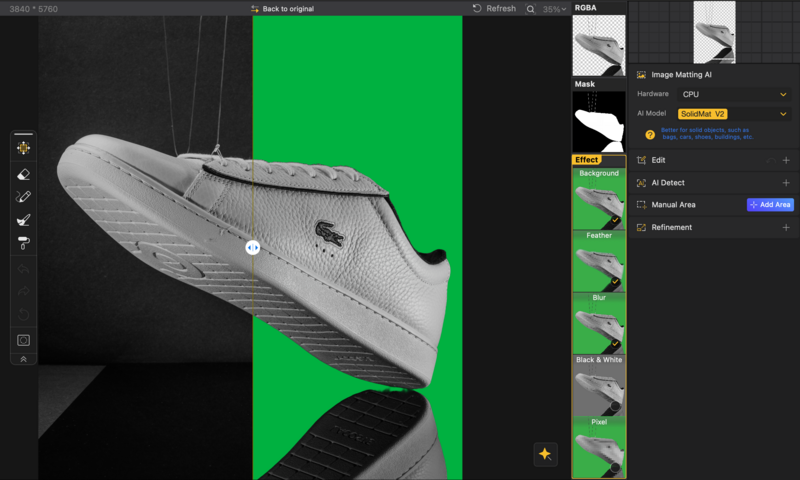
Task: Select the pencil drawing tool
Action: [23, 197]
